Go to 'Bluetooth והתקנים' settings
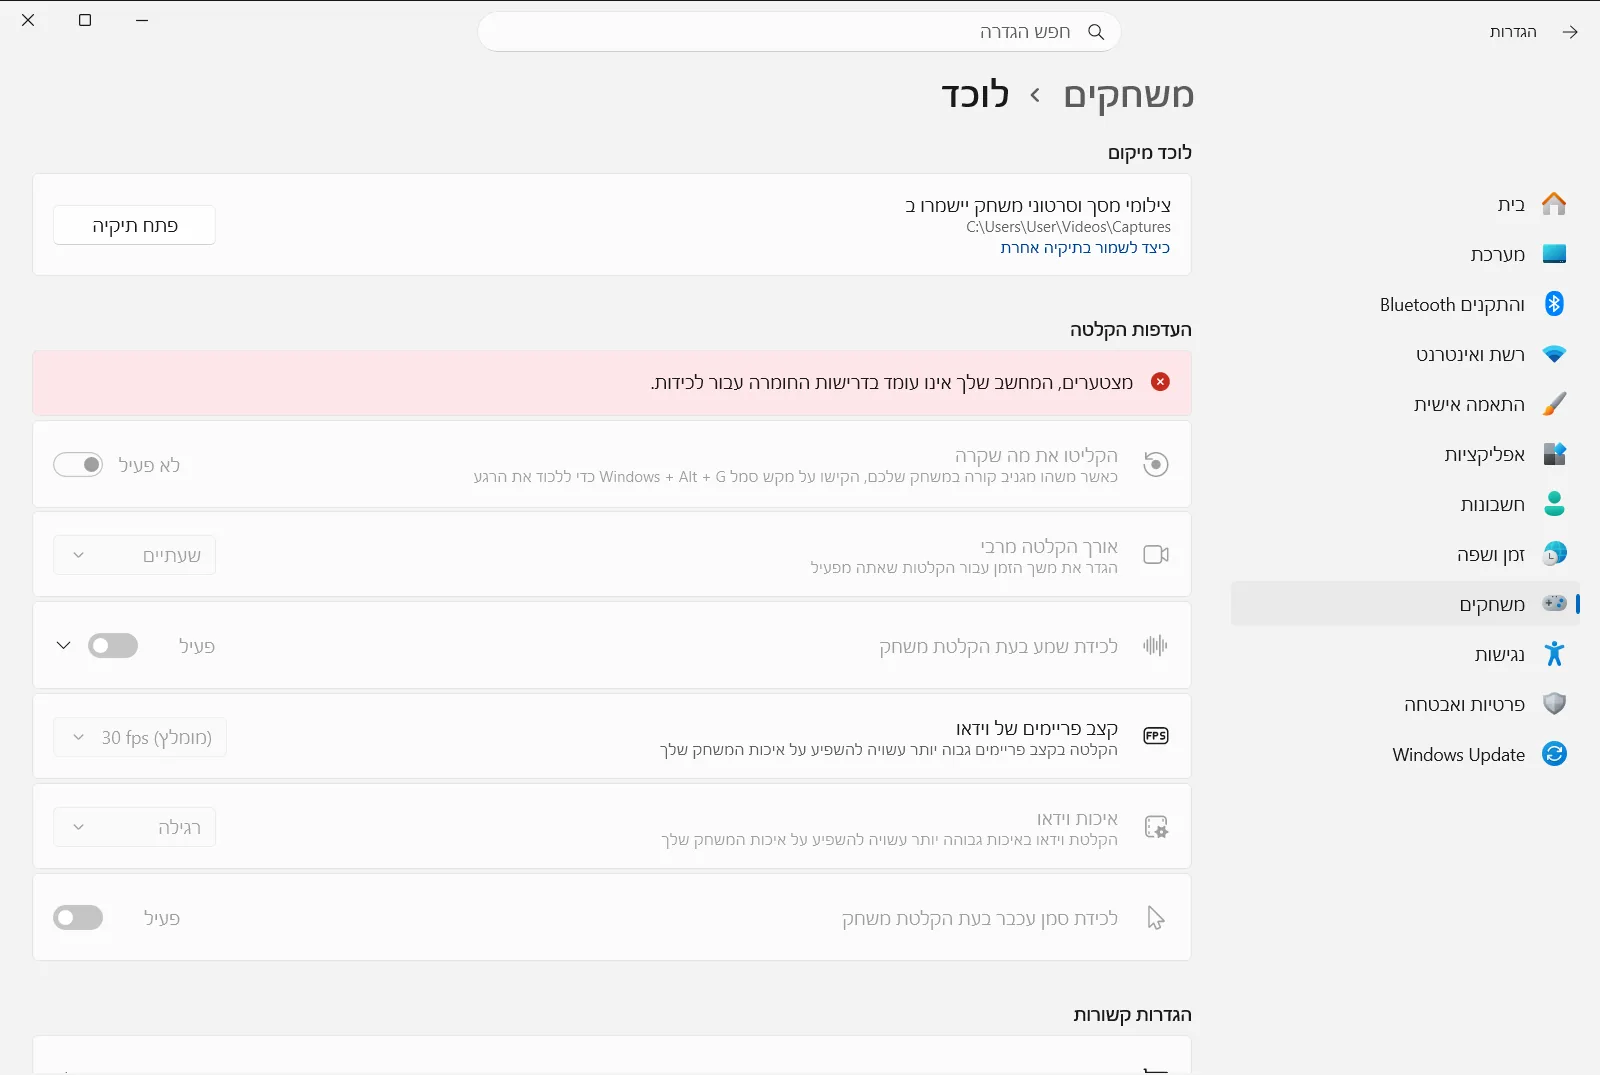 tap(1406, 304)
